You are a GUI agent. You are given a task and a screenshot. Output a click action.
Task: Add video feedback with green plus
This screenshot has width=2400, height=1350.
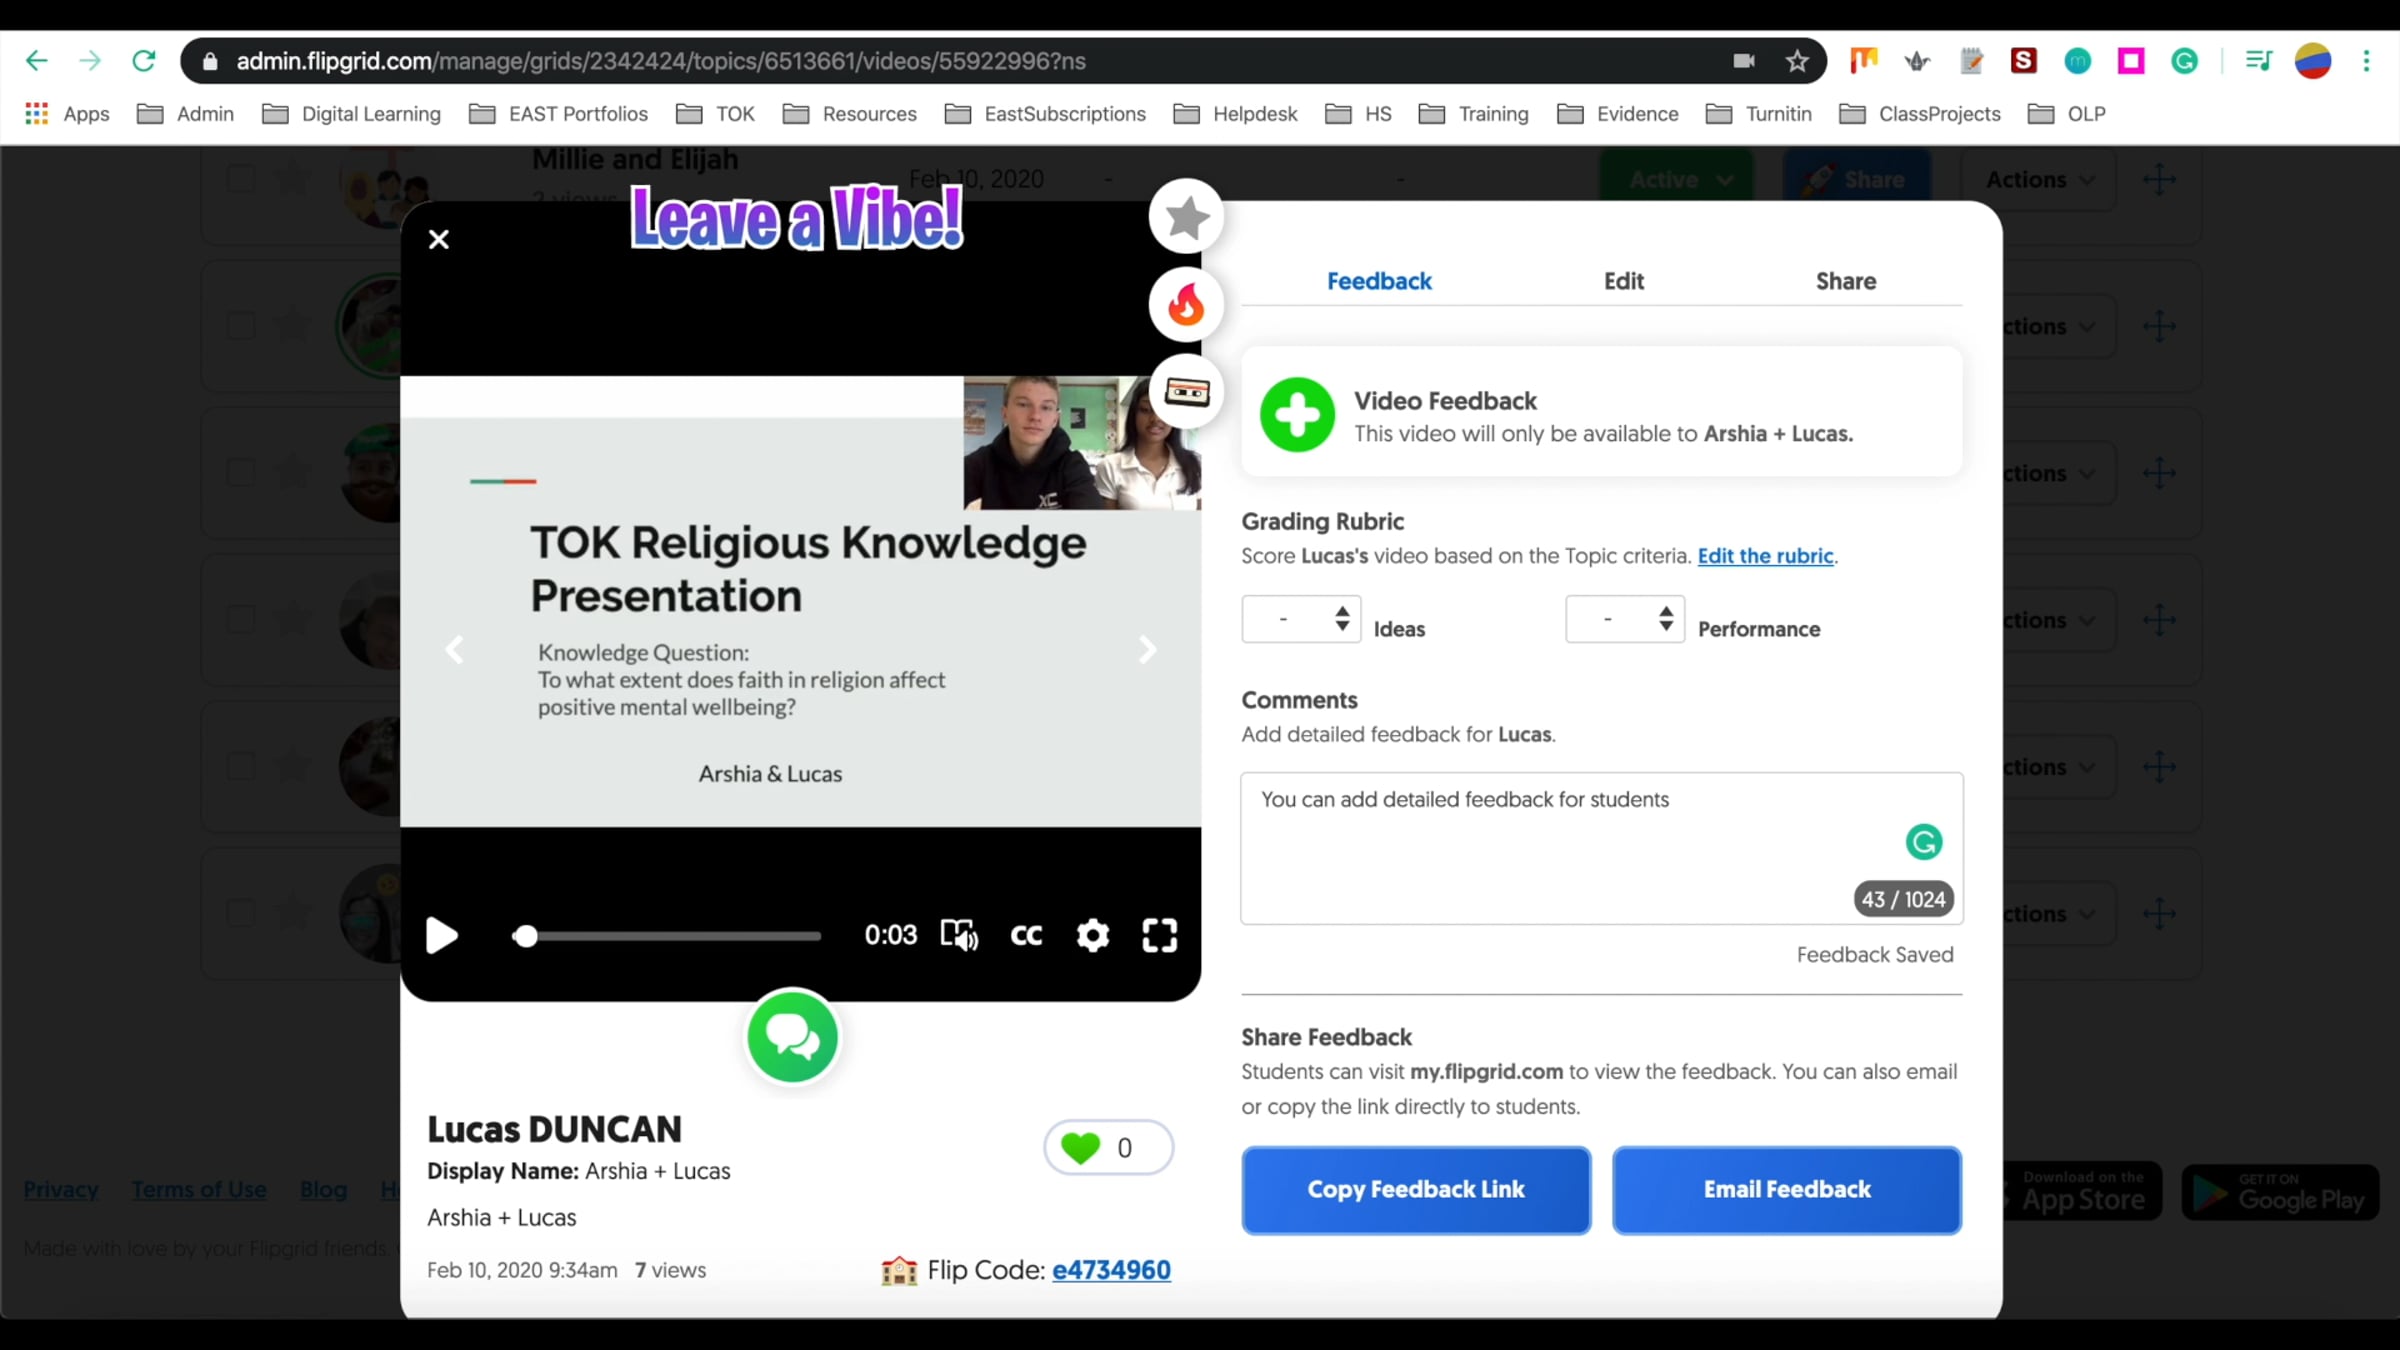1297,415
